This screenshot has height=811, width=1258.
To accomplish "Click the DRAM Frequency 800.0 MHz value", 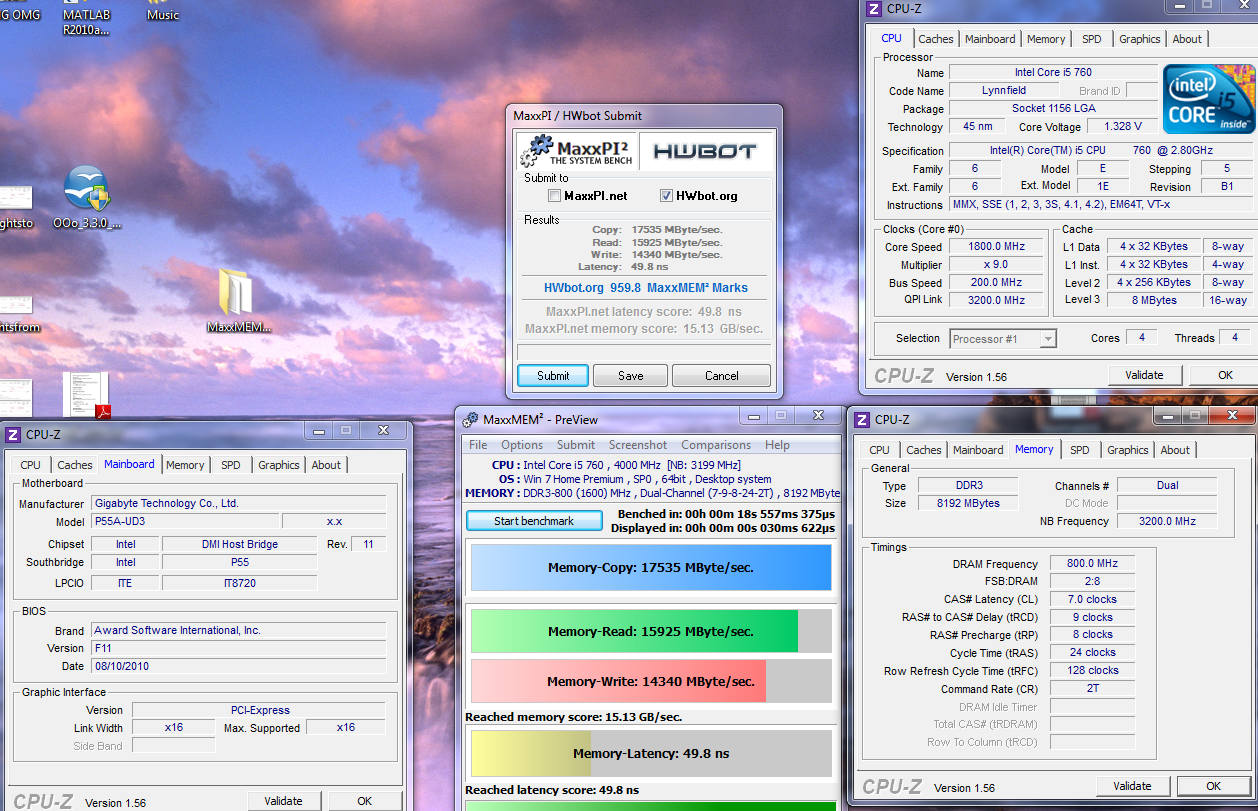I will pos(1092,564).
